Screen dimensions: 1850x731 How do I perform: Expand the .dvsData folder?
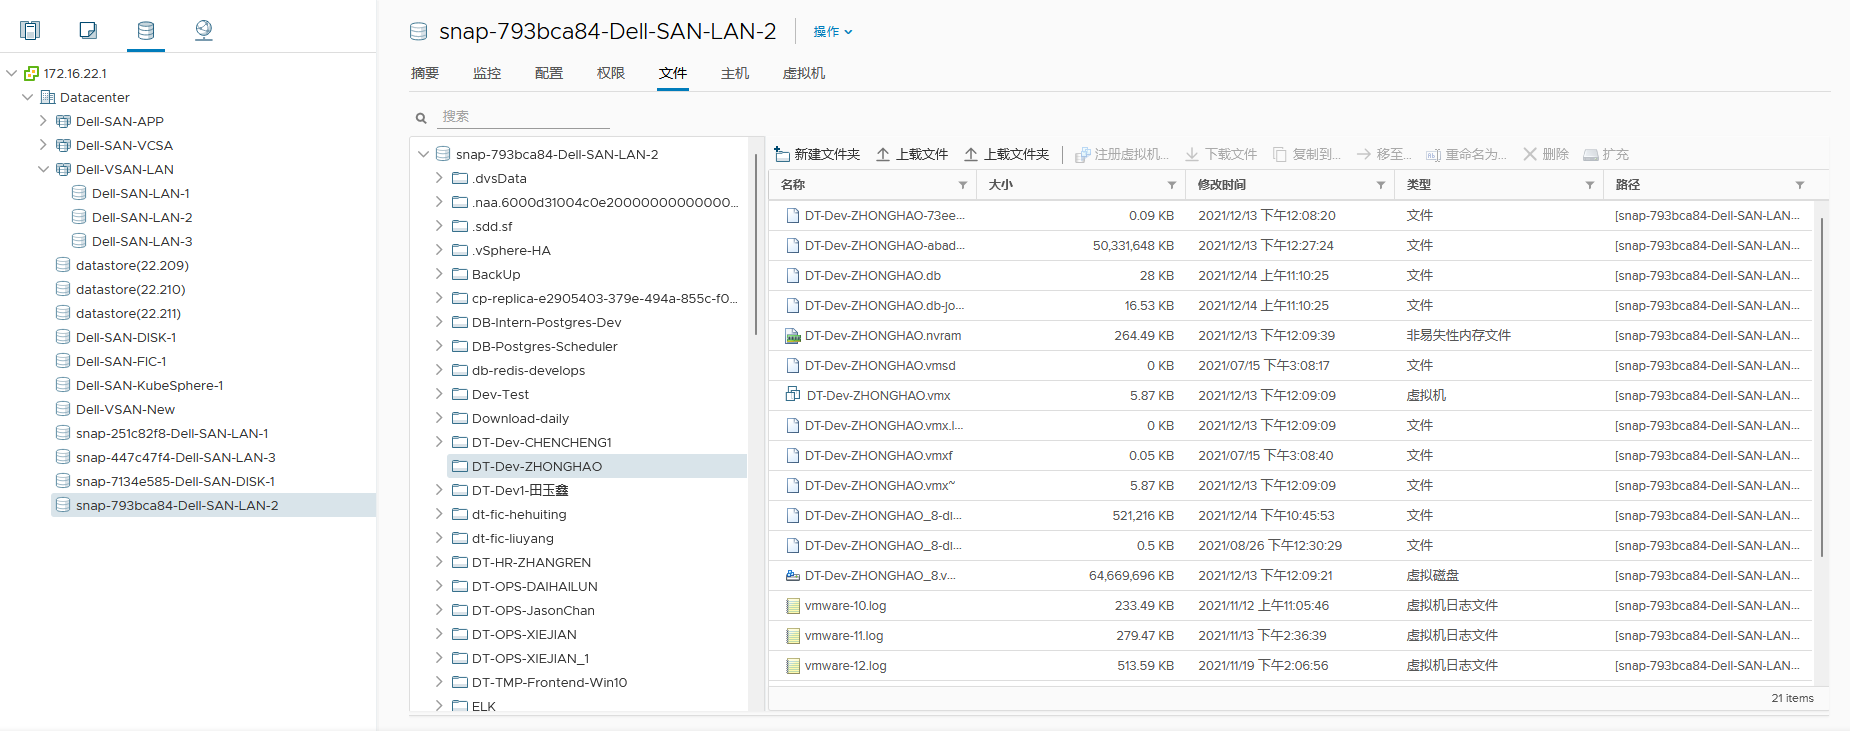click(439, 178)
